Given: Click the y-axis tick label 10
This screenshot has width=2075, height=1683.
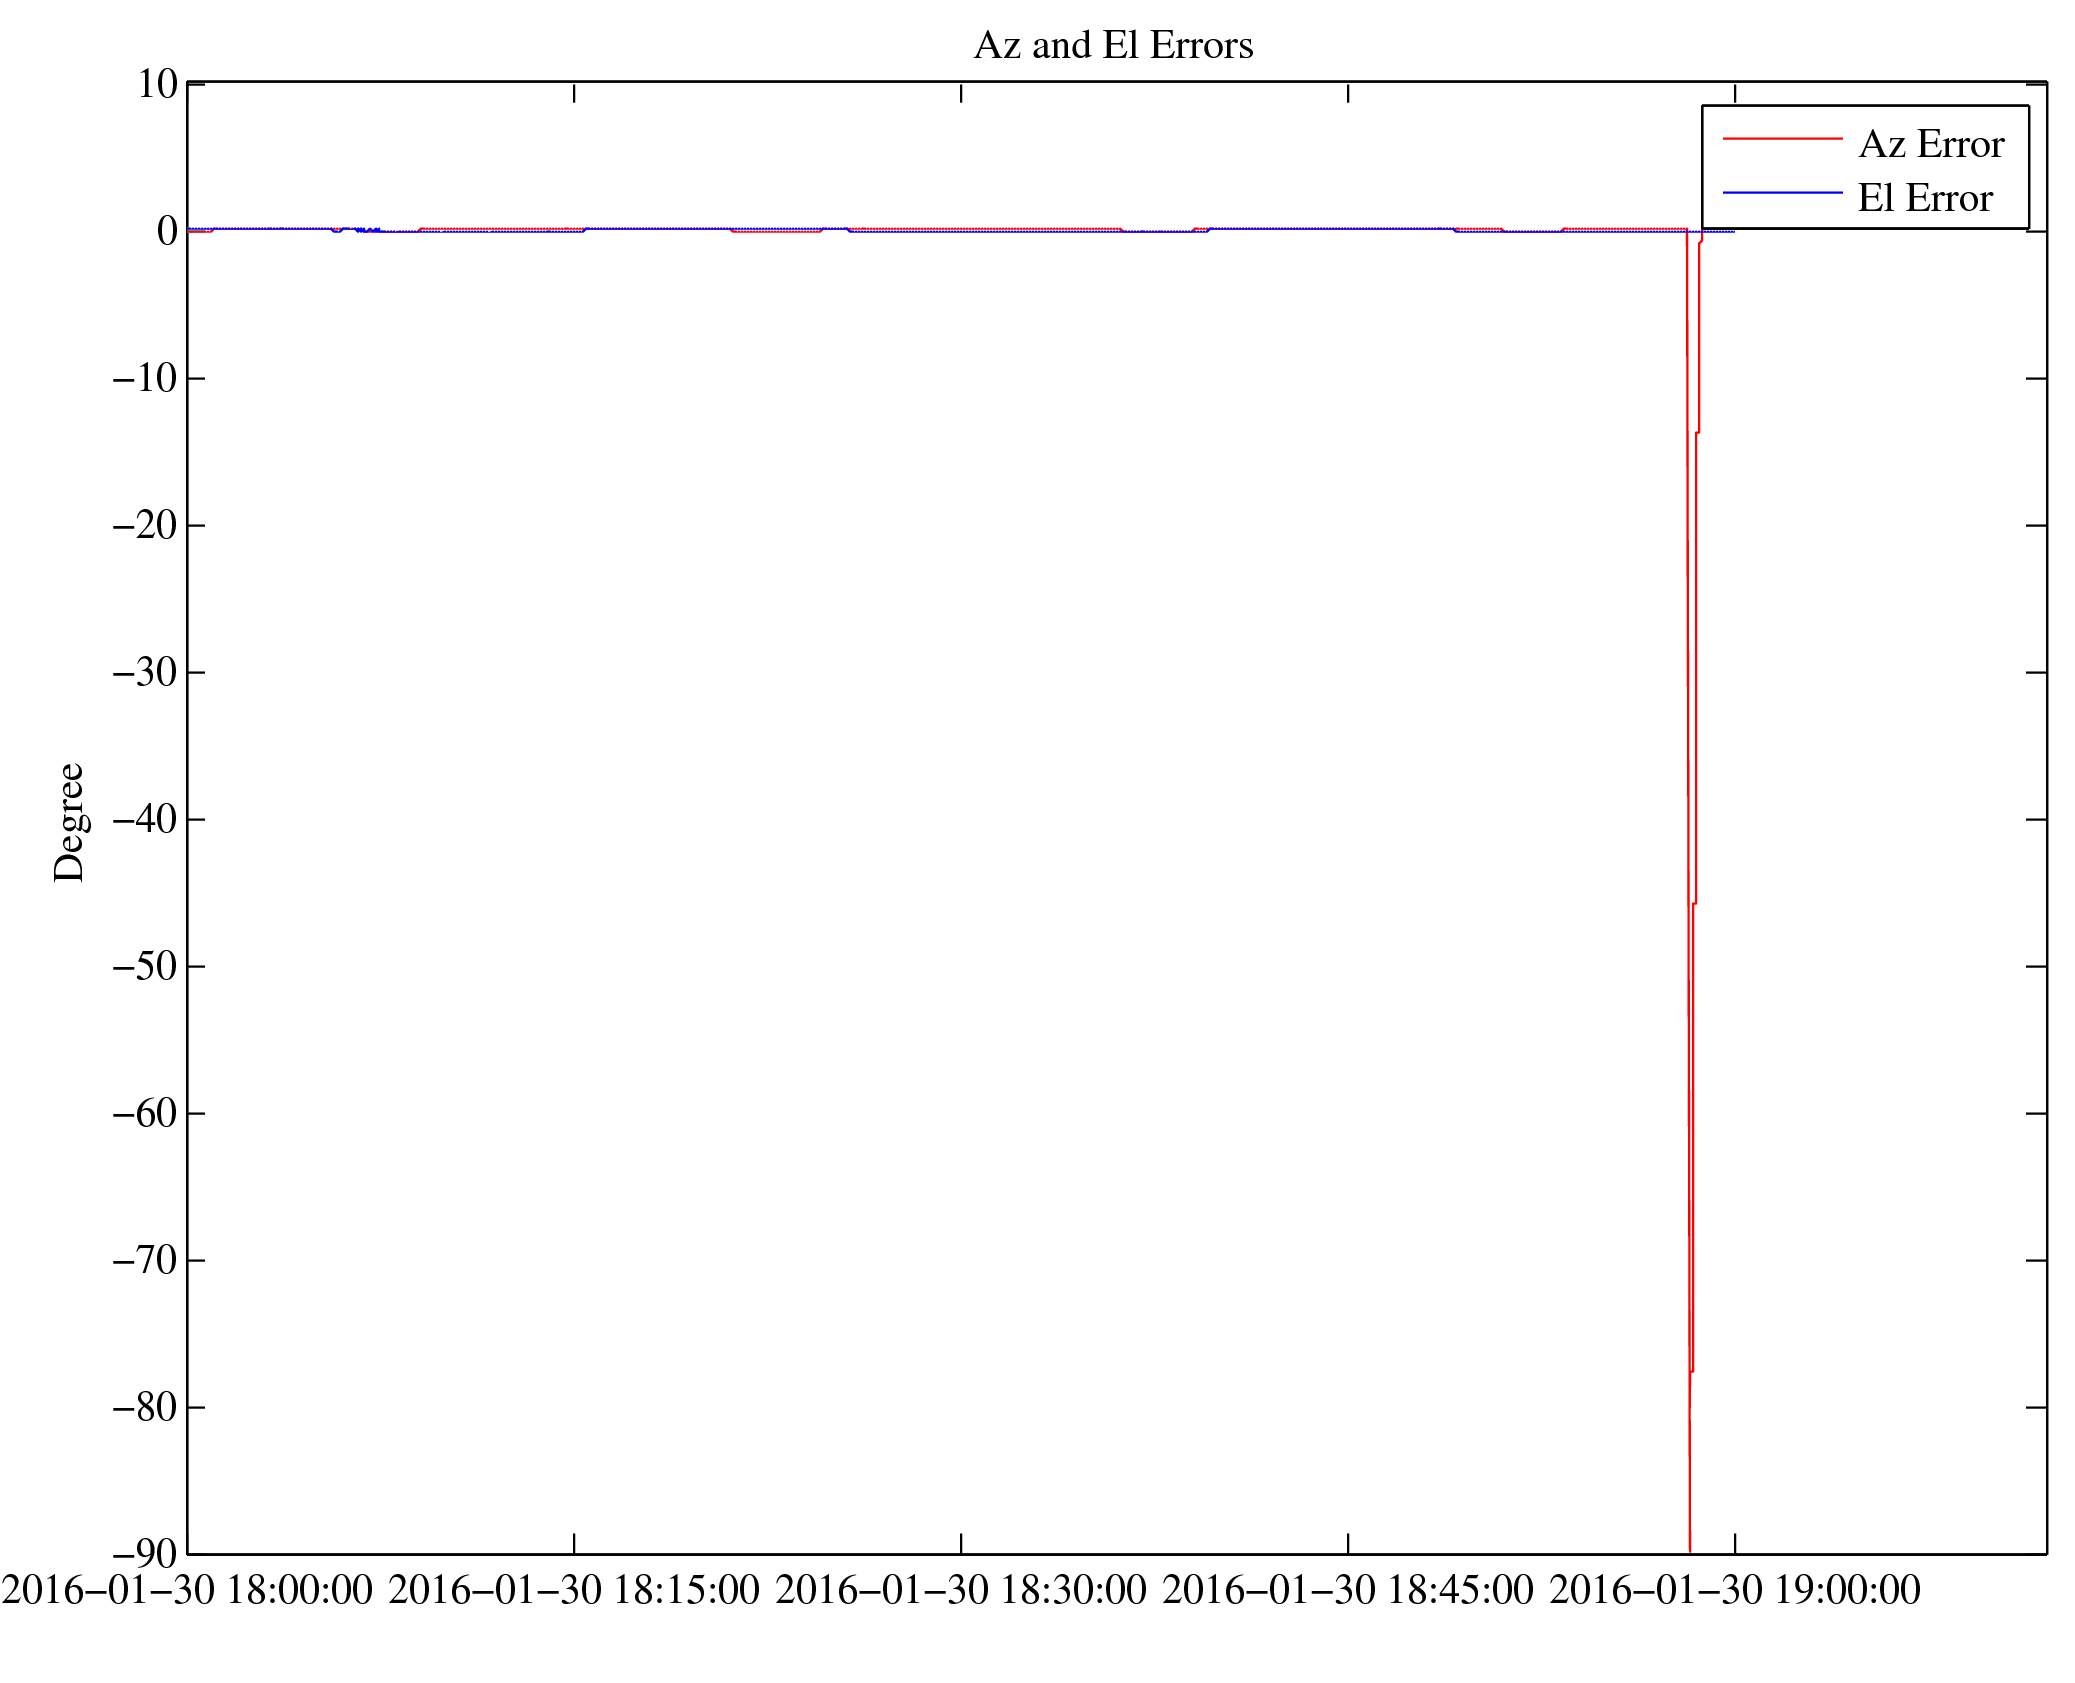Looking at the screenshot, I should point(157,84).
